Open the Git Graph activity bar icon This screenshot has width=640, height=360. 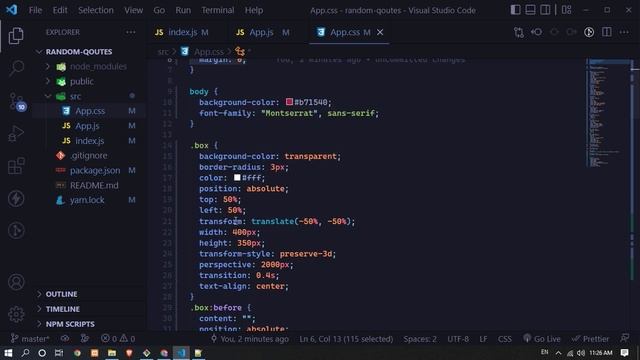[x=16, y=231]
